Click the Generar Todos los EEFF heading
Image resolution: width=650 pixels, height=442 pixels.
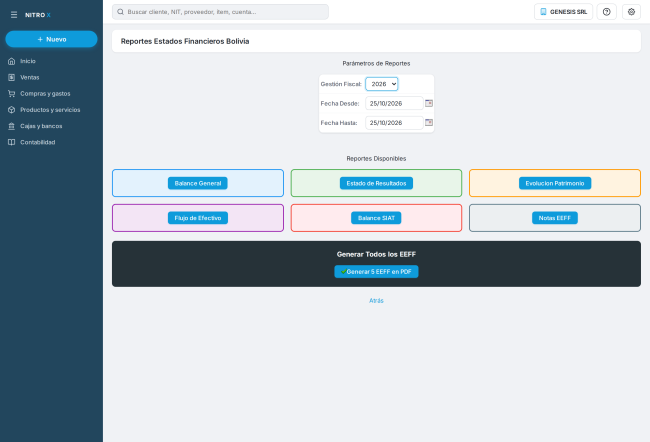click(376, 255)
